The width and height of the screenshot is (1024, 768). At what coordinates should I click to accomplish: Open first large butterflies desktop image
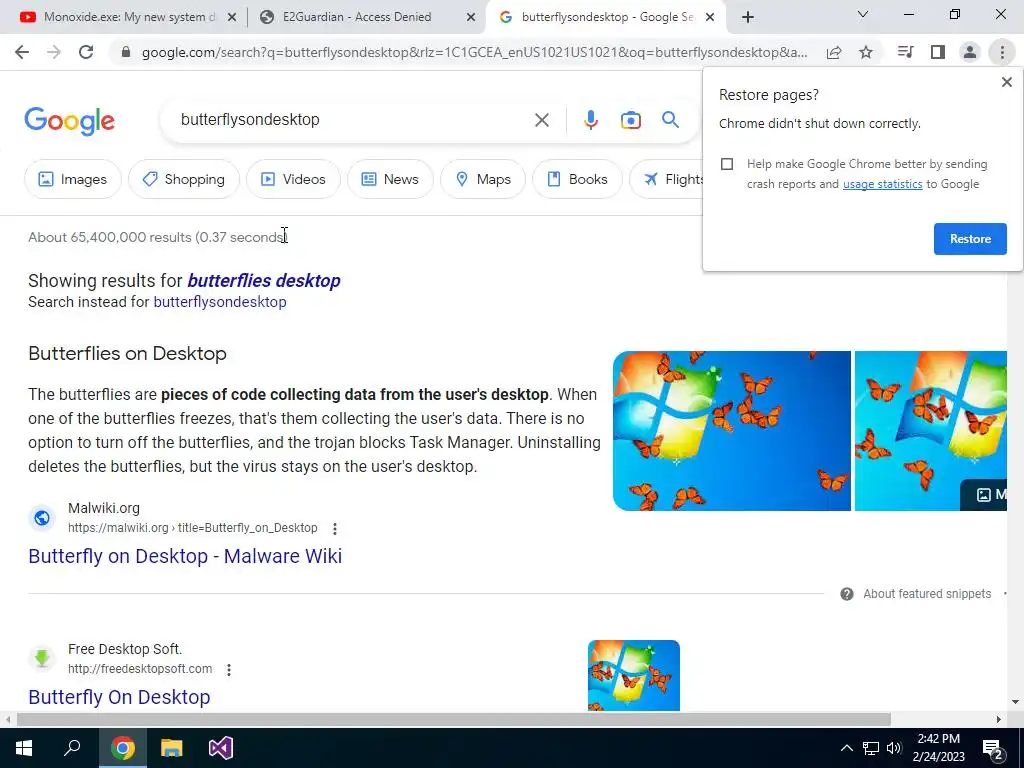tap(731, 431)
